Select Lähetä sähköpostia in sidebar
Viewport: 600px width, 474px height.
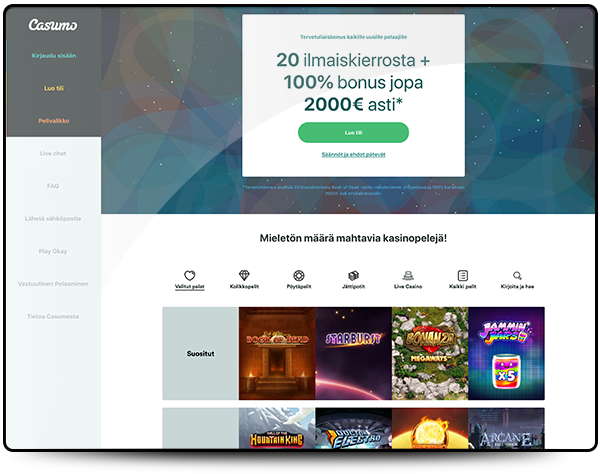(x=53, y=218)
